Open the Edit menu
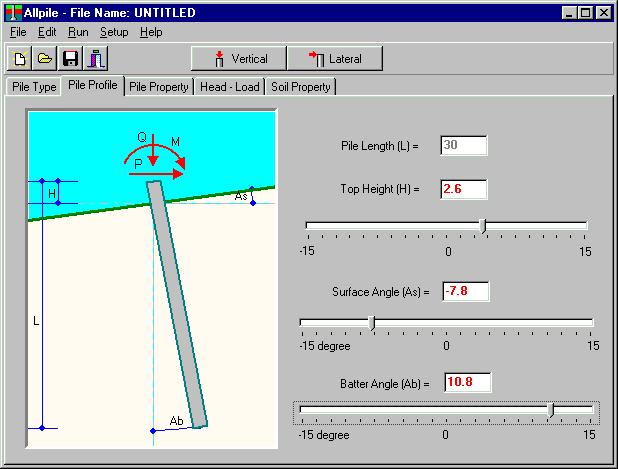This screenshot has width=618, height=469. tap(47, 32)
